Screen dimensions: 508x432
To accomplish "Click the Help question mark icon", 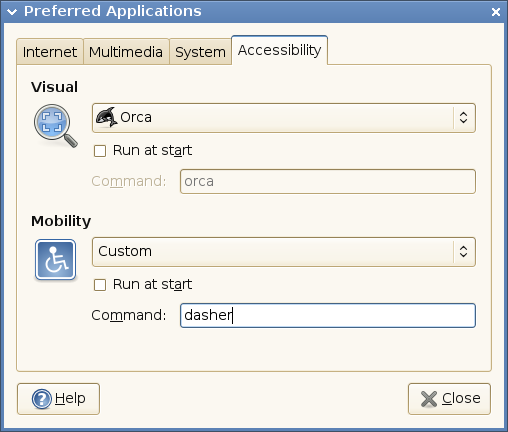I will click(x=42, y=399).
